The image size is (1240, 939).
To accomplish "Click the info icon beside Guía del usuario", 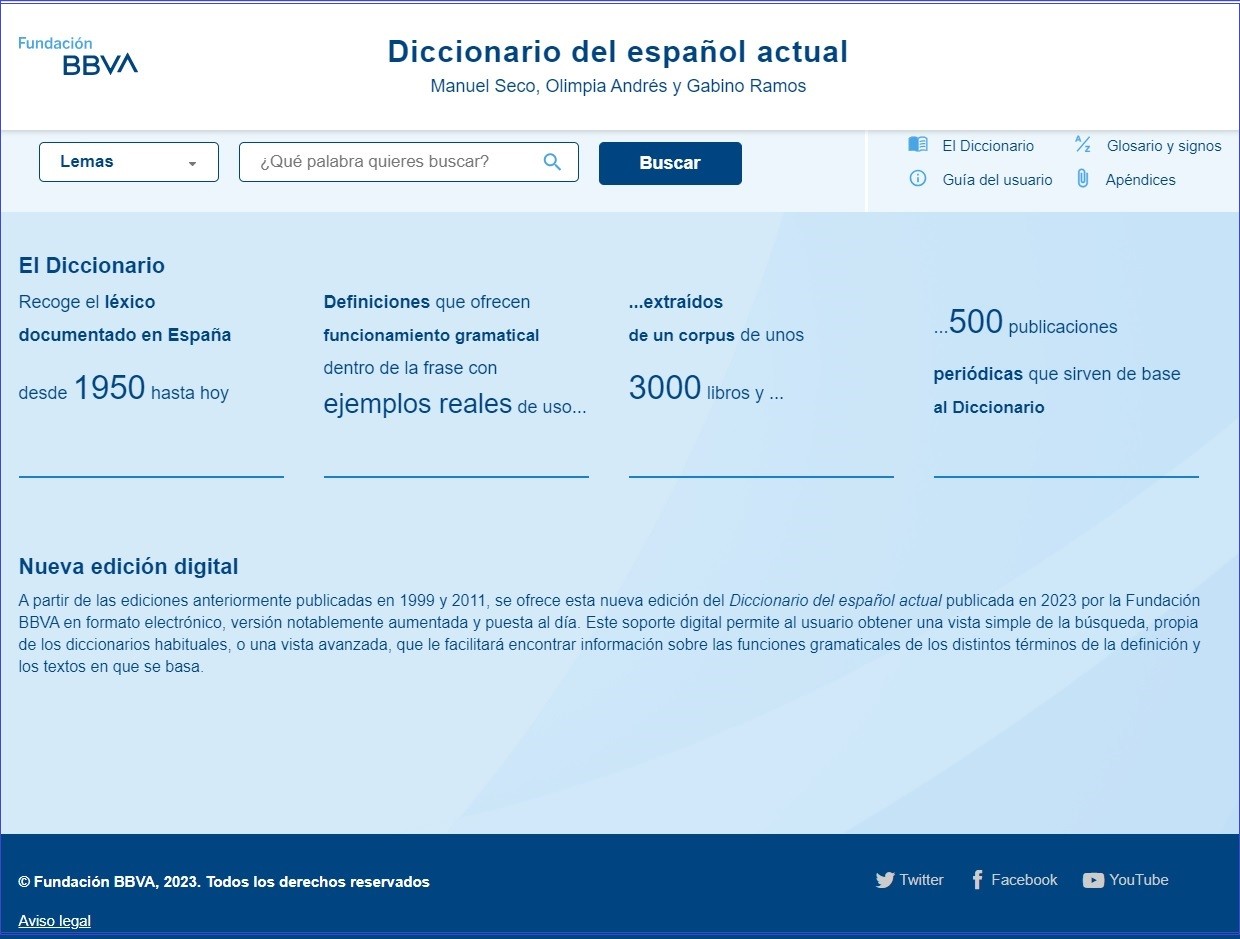I will [x=917, y=179].
